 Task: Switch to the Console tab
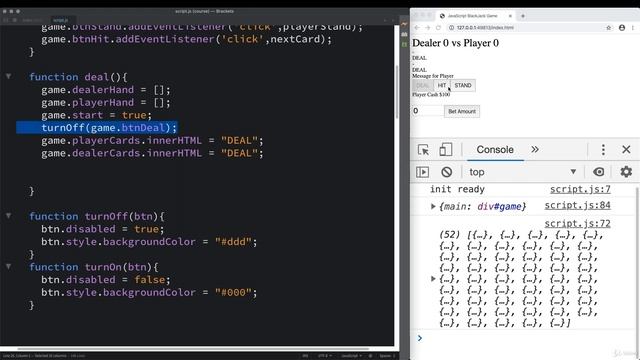click(x=495, y=150)
